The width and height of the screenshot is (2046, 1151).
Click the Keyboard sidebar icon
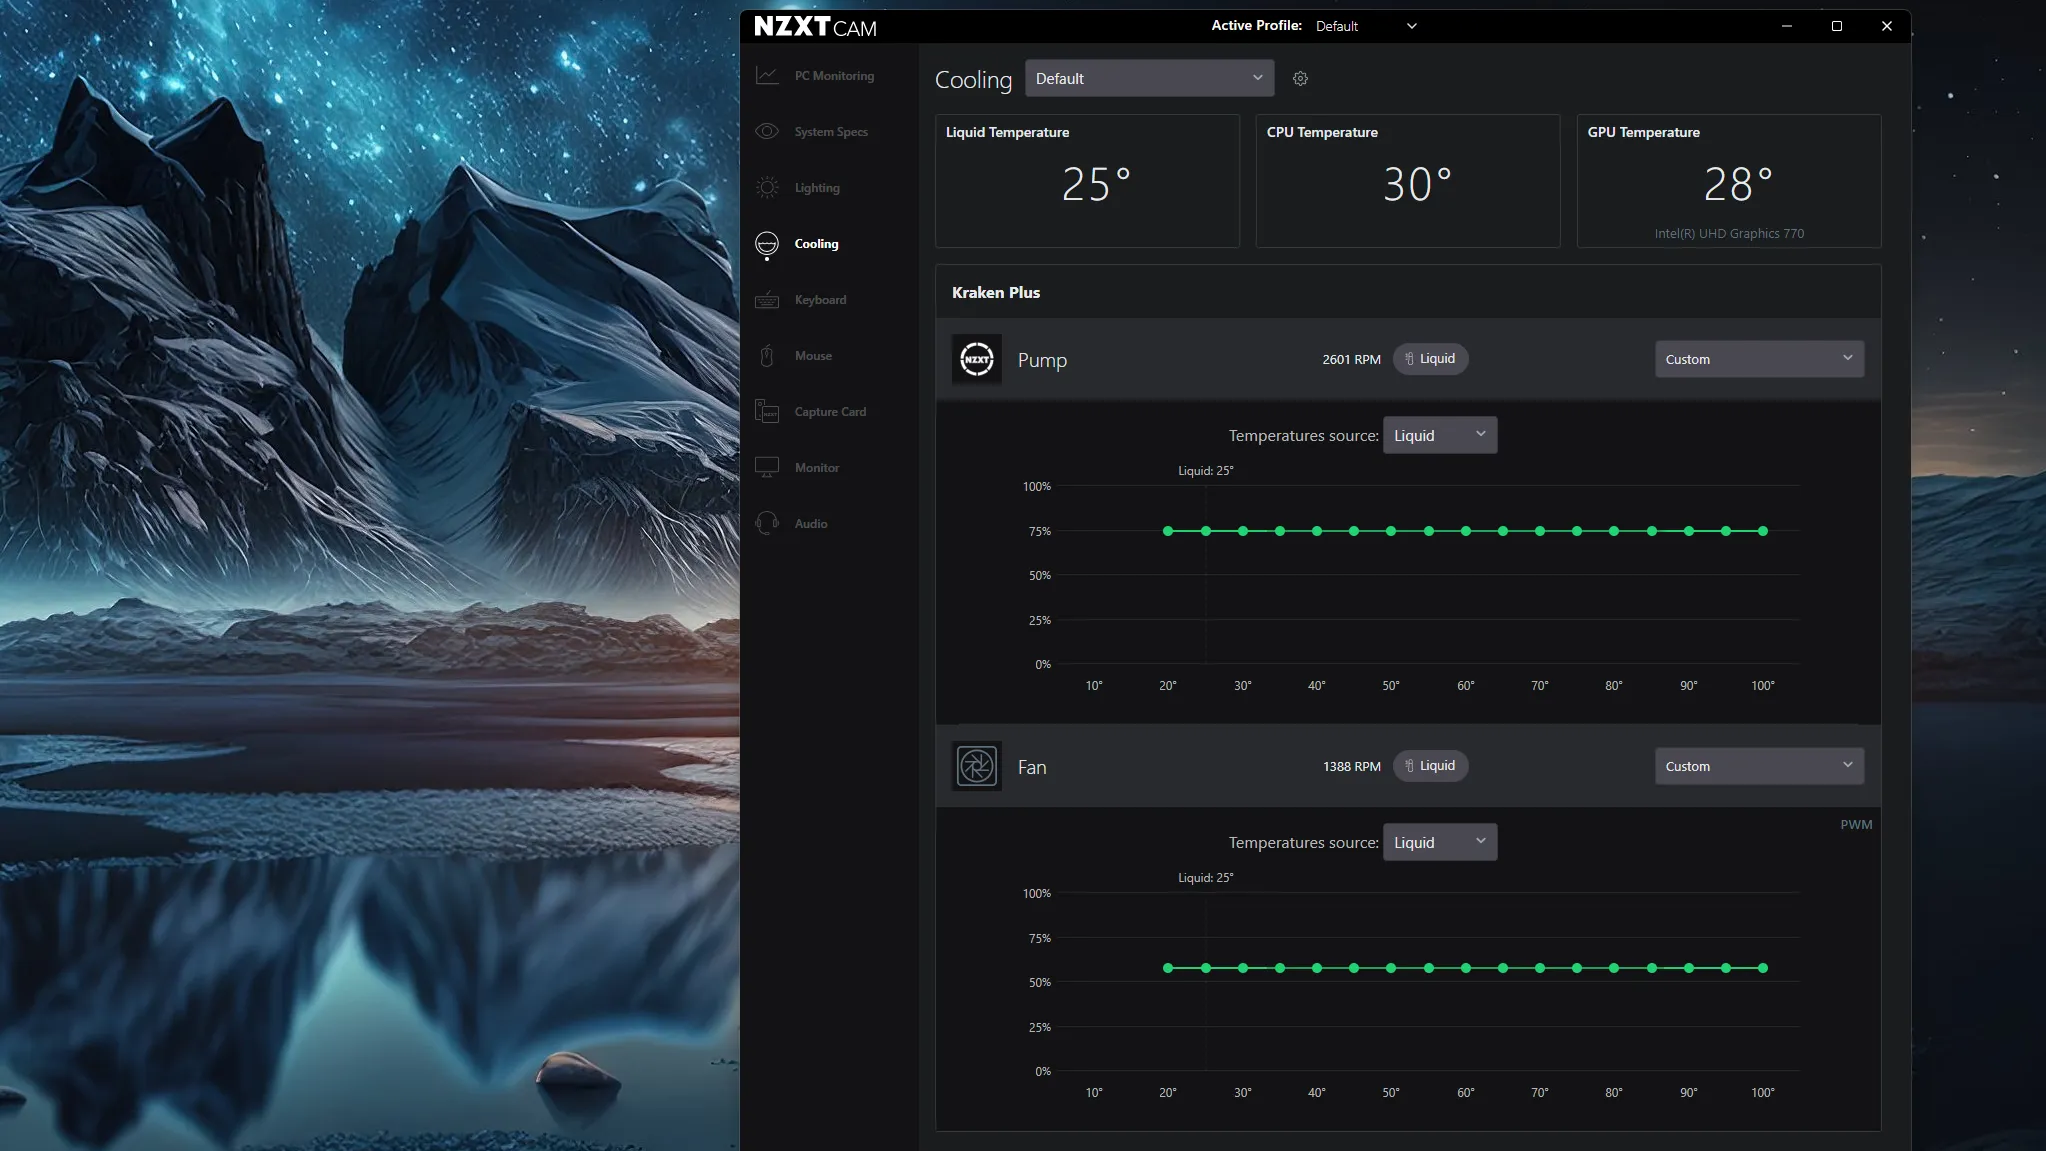(x=767, y=300)
